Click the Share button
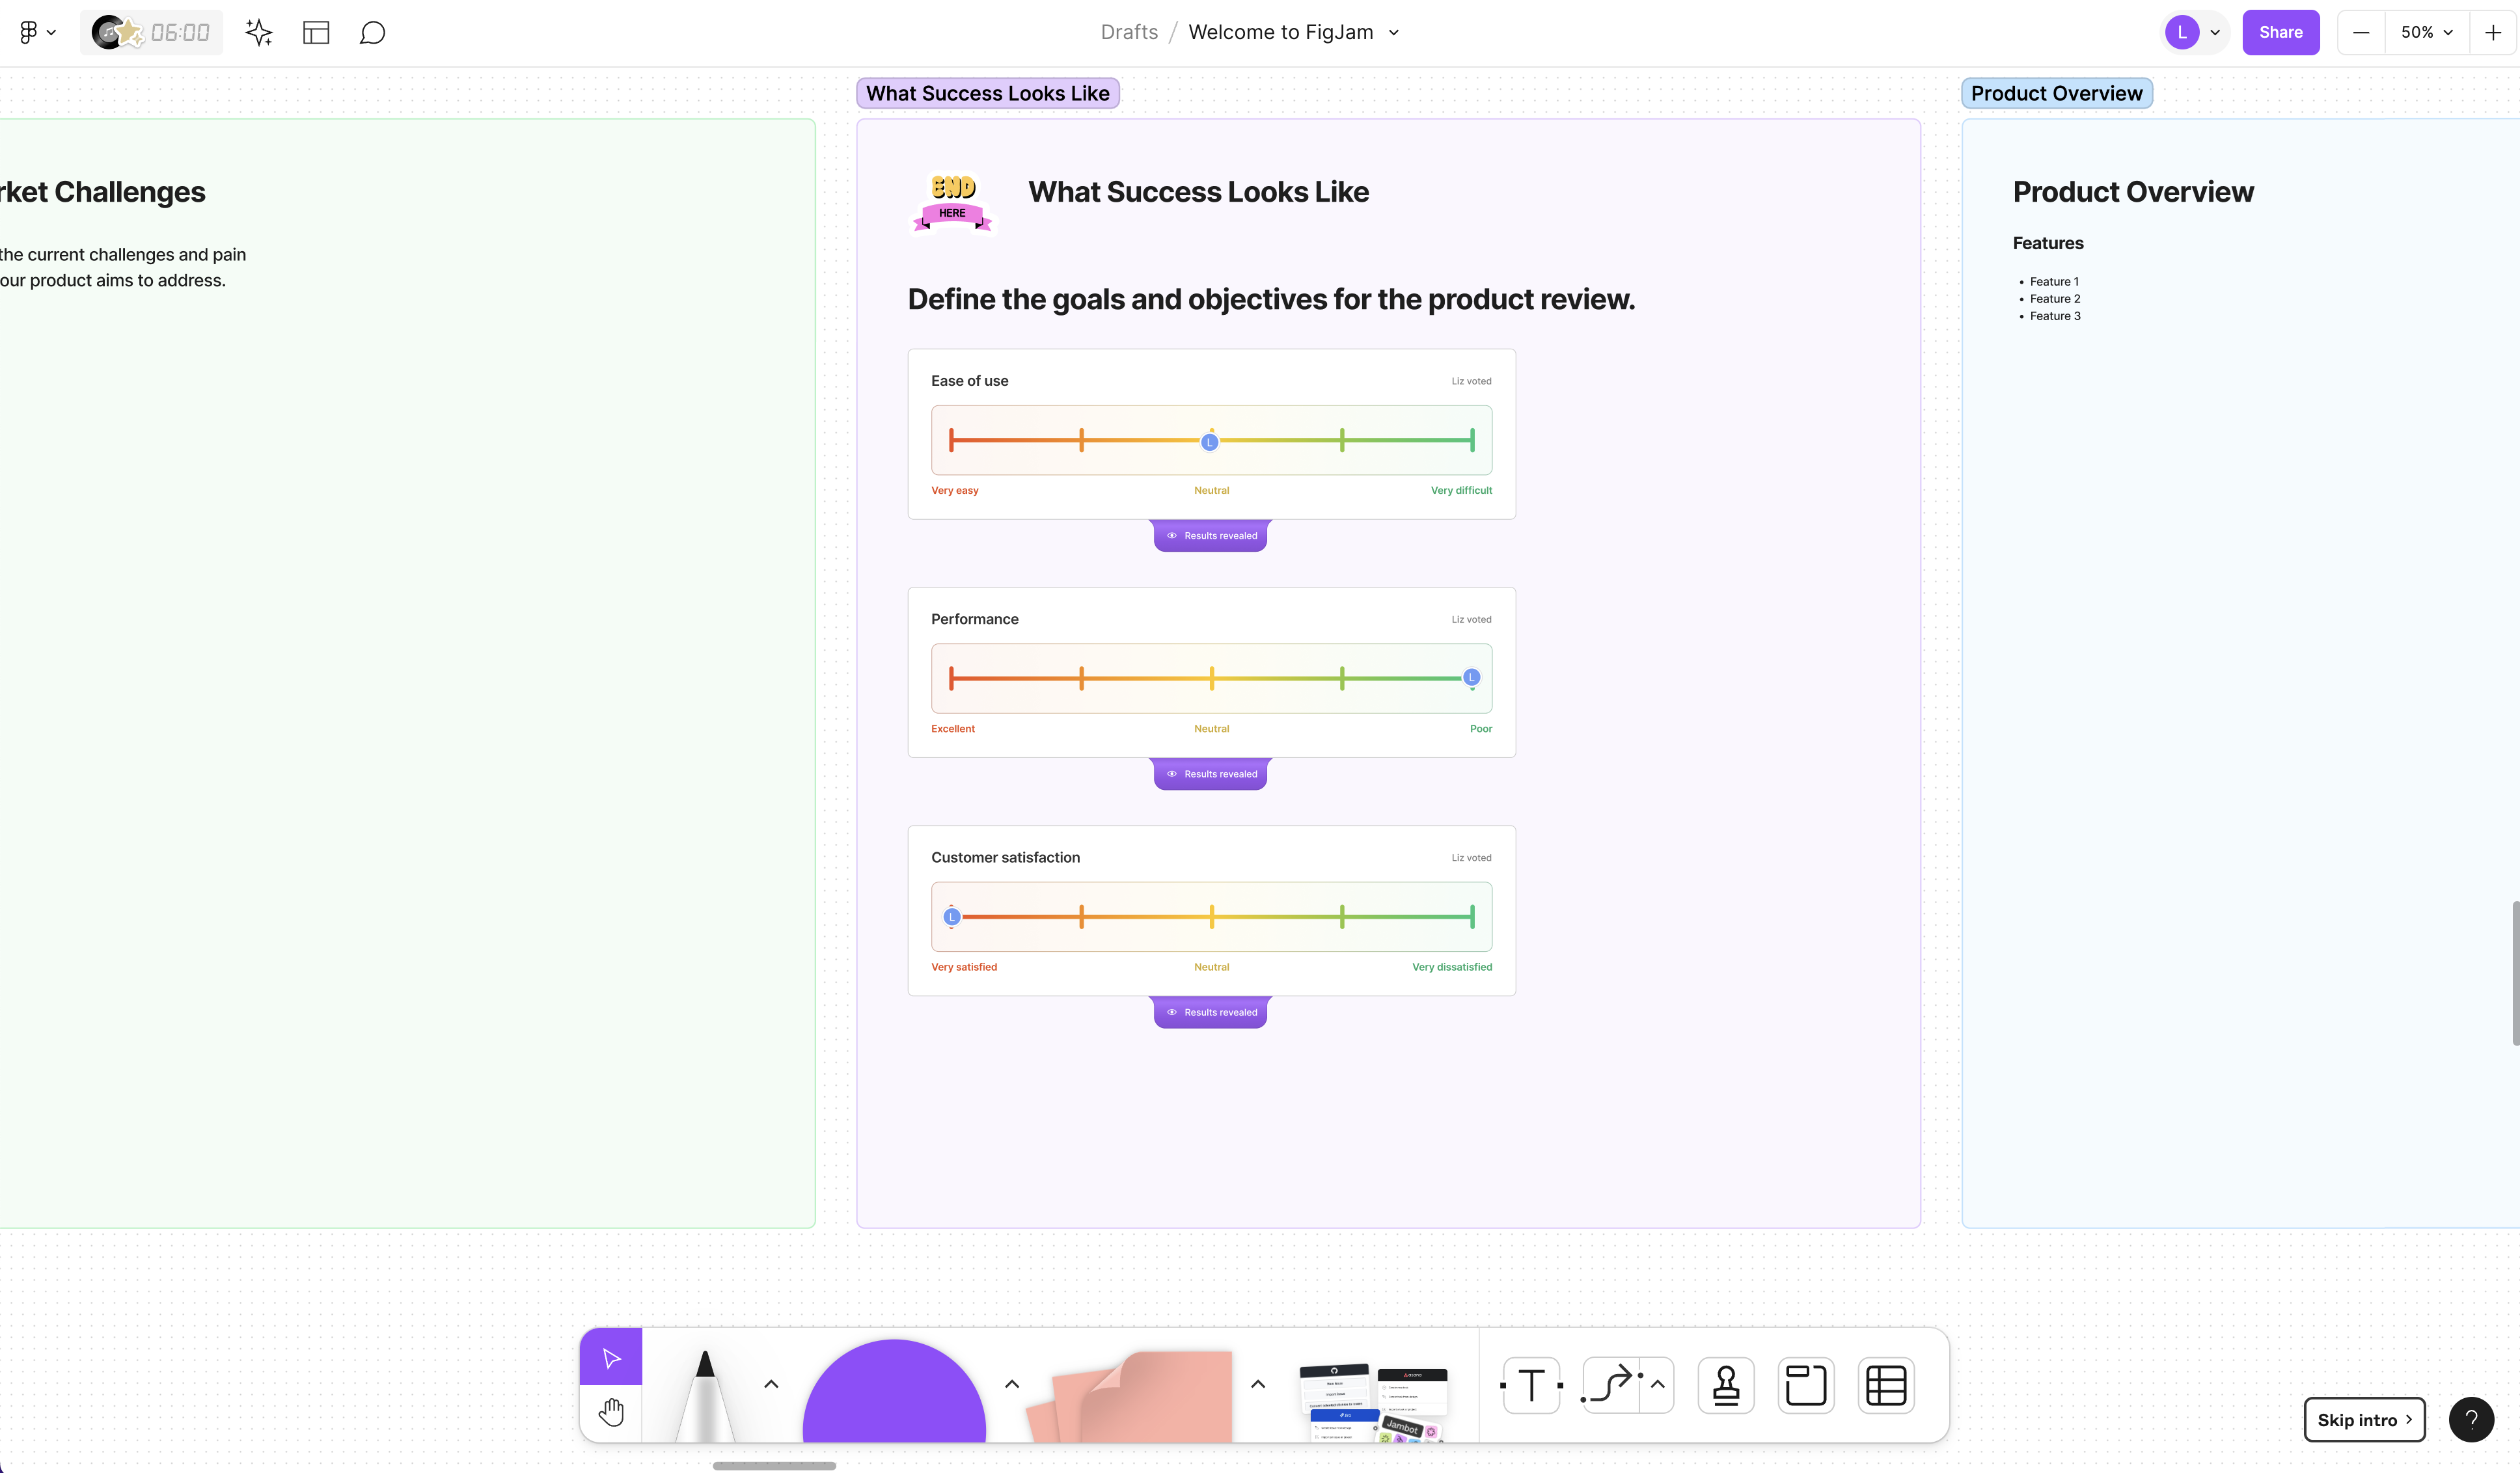Viewport: 2520px width, 1473px height. pyautogui.click(x=2280, y=32)
